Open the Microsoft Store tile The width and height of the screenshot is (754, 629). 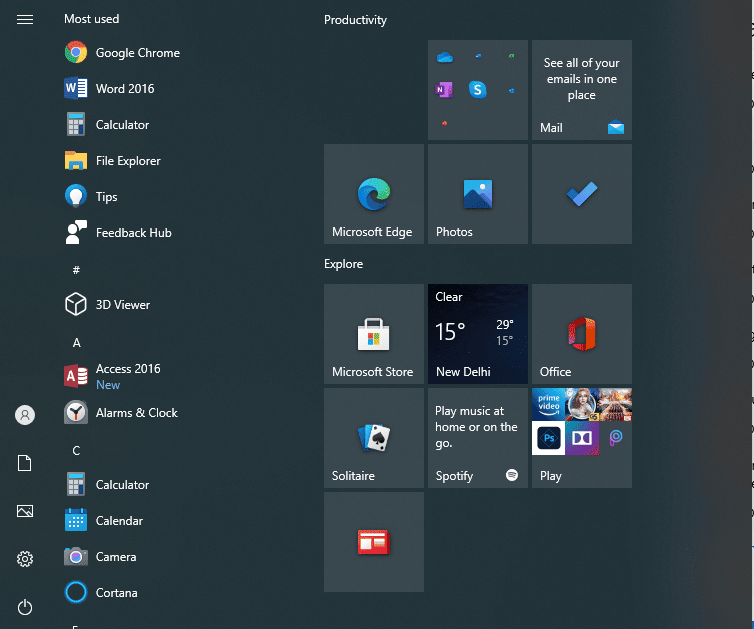pos(374,334)
